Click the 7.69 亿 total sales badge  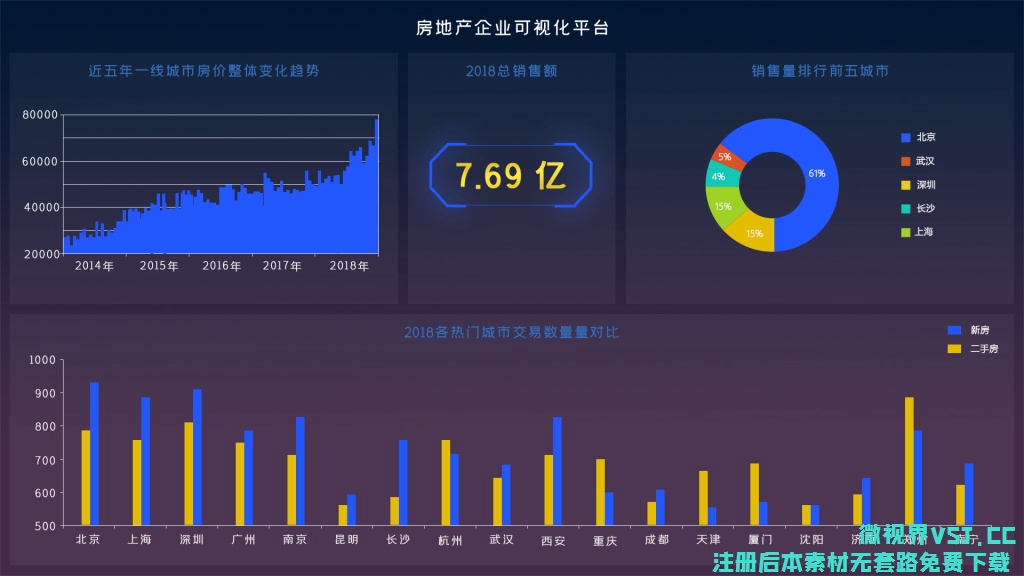click(511, 176)
